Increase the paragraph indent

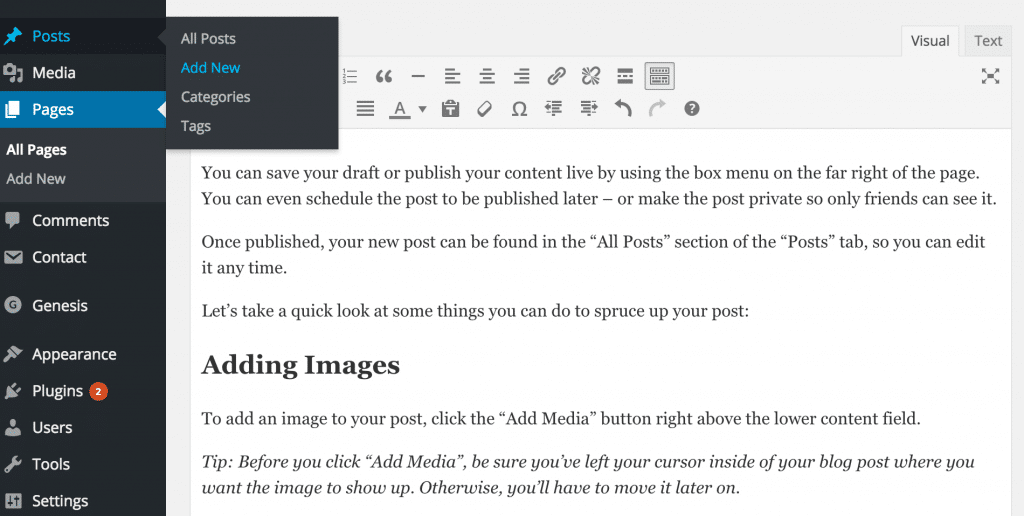pos(588,108)
